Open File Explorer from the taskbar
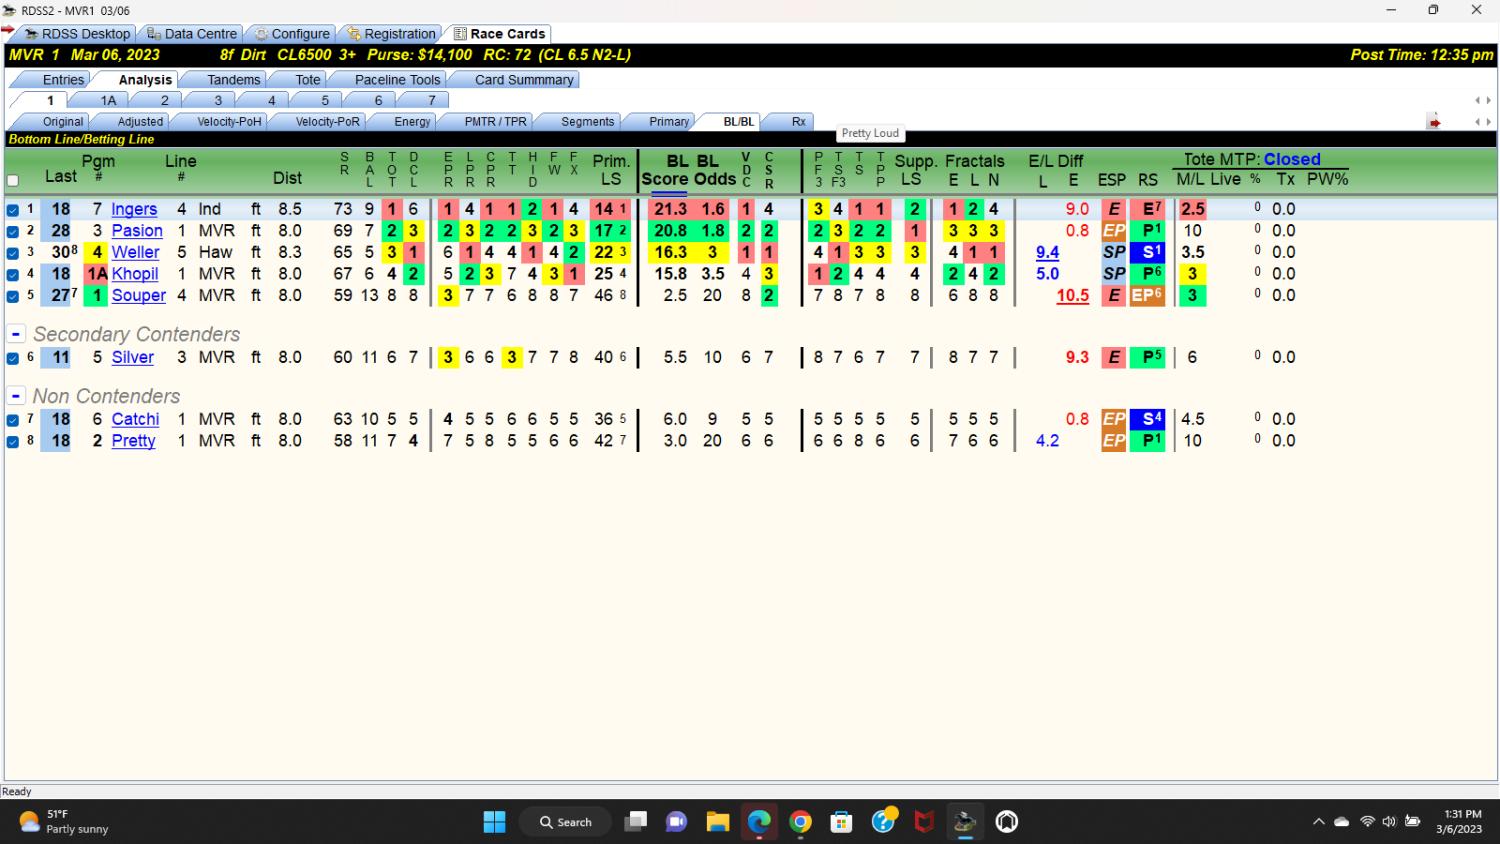The width and height of the screenshot is (1500, 844). [717, 822]
